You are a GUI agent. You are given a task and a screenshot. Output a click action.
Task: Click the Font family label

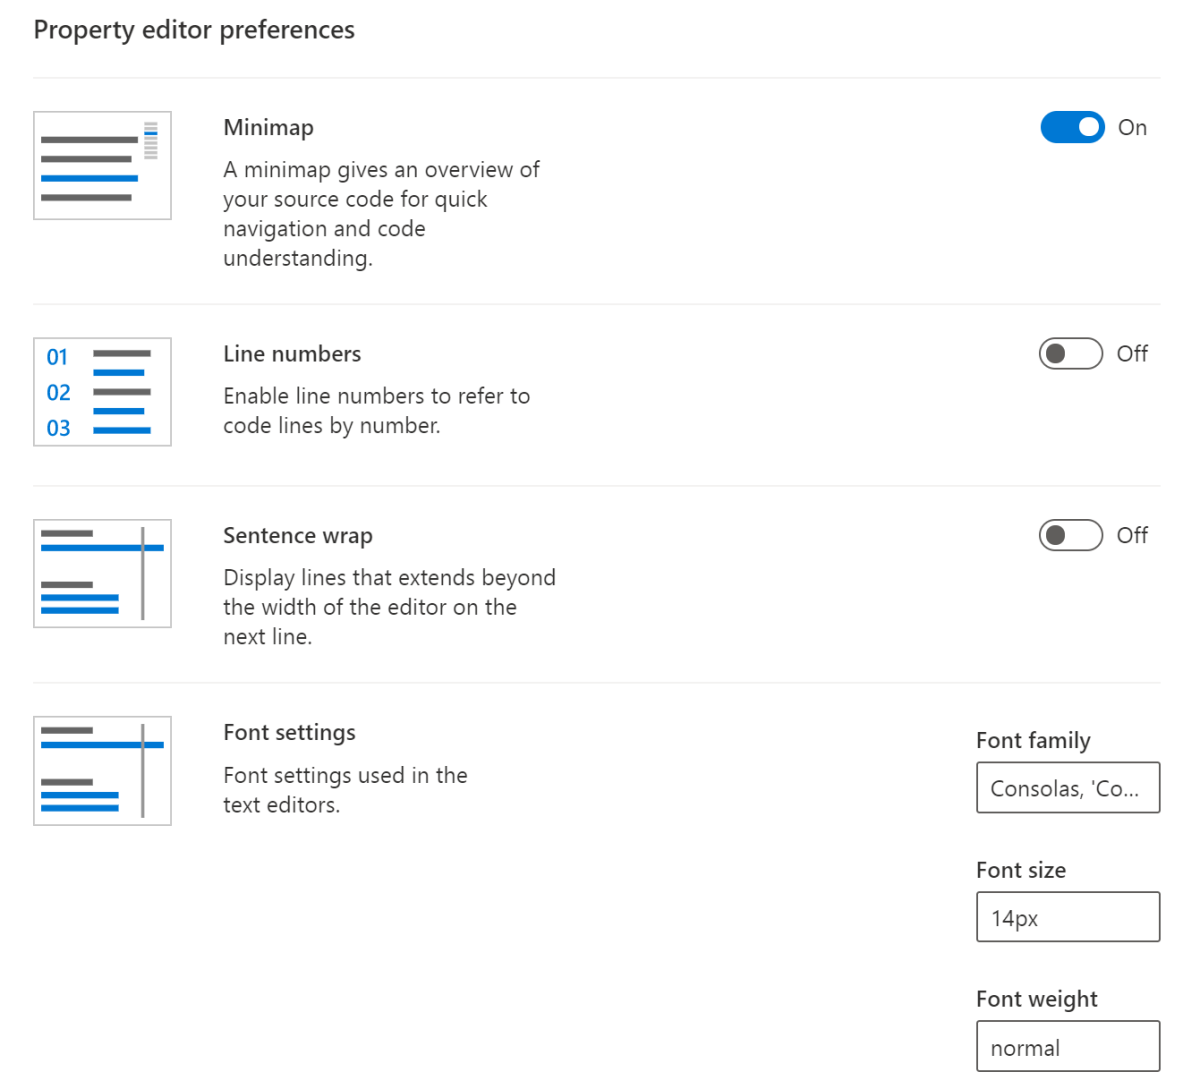coord(1032,740)
